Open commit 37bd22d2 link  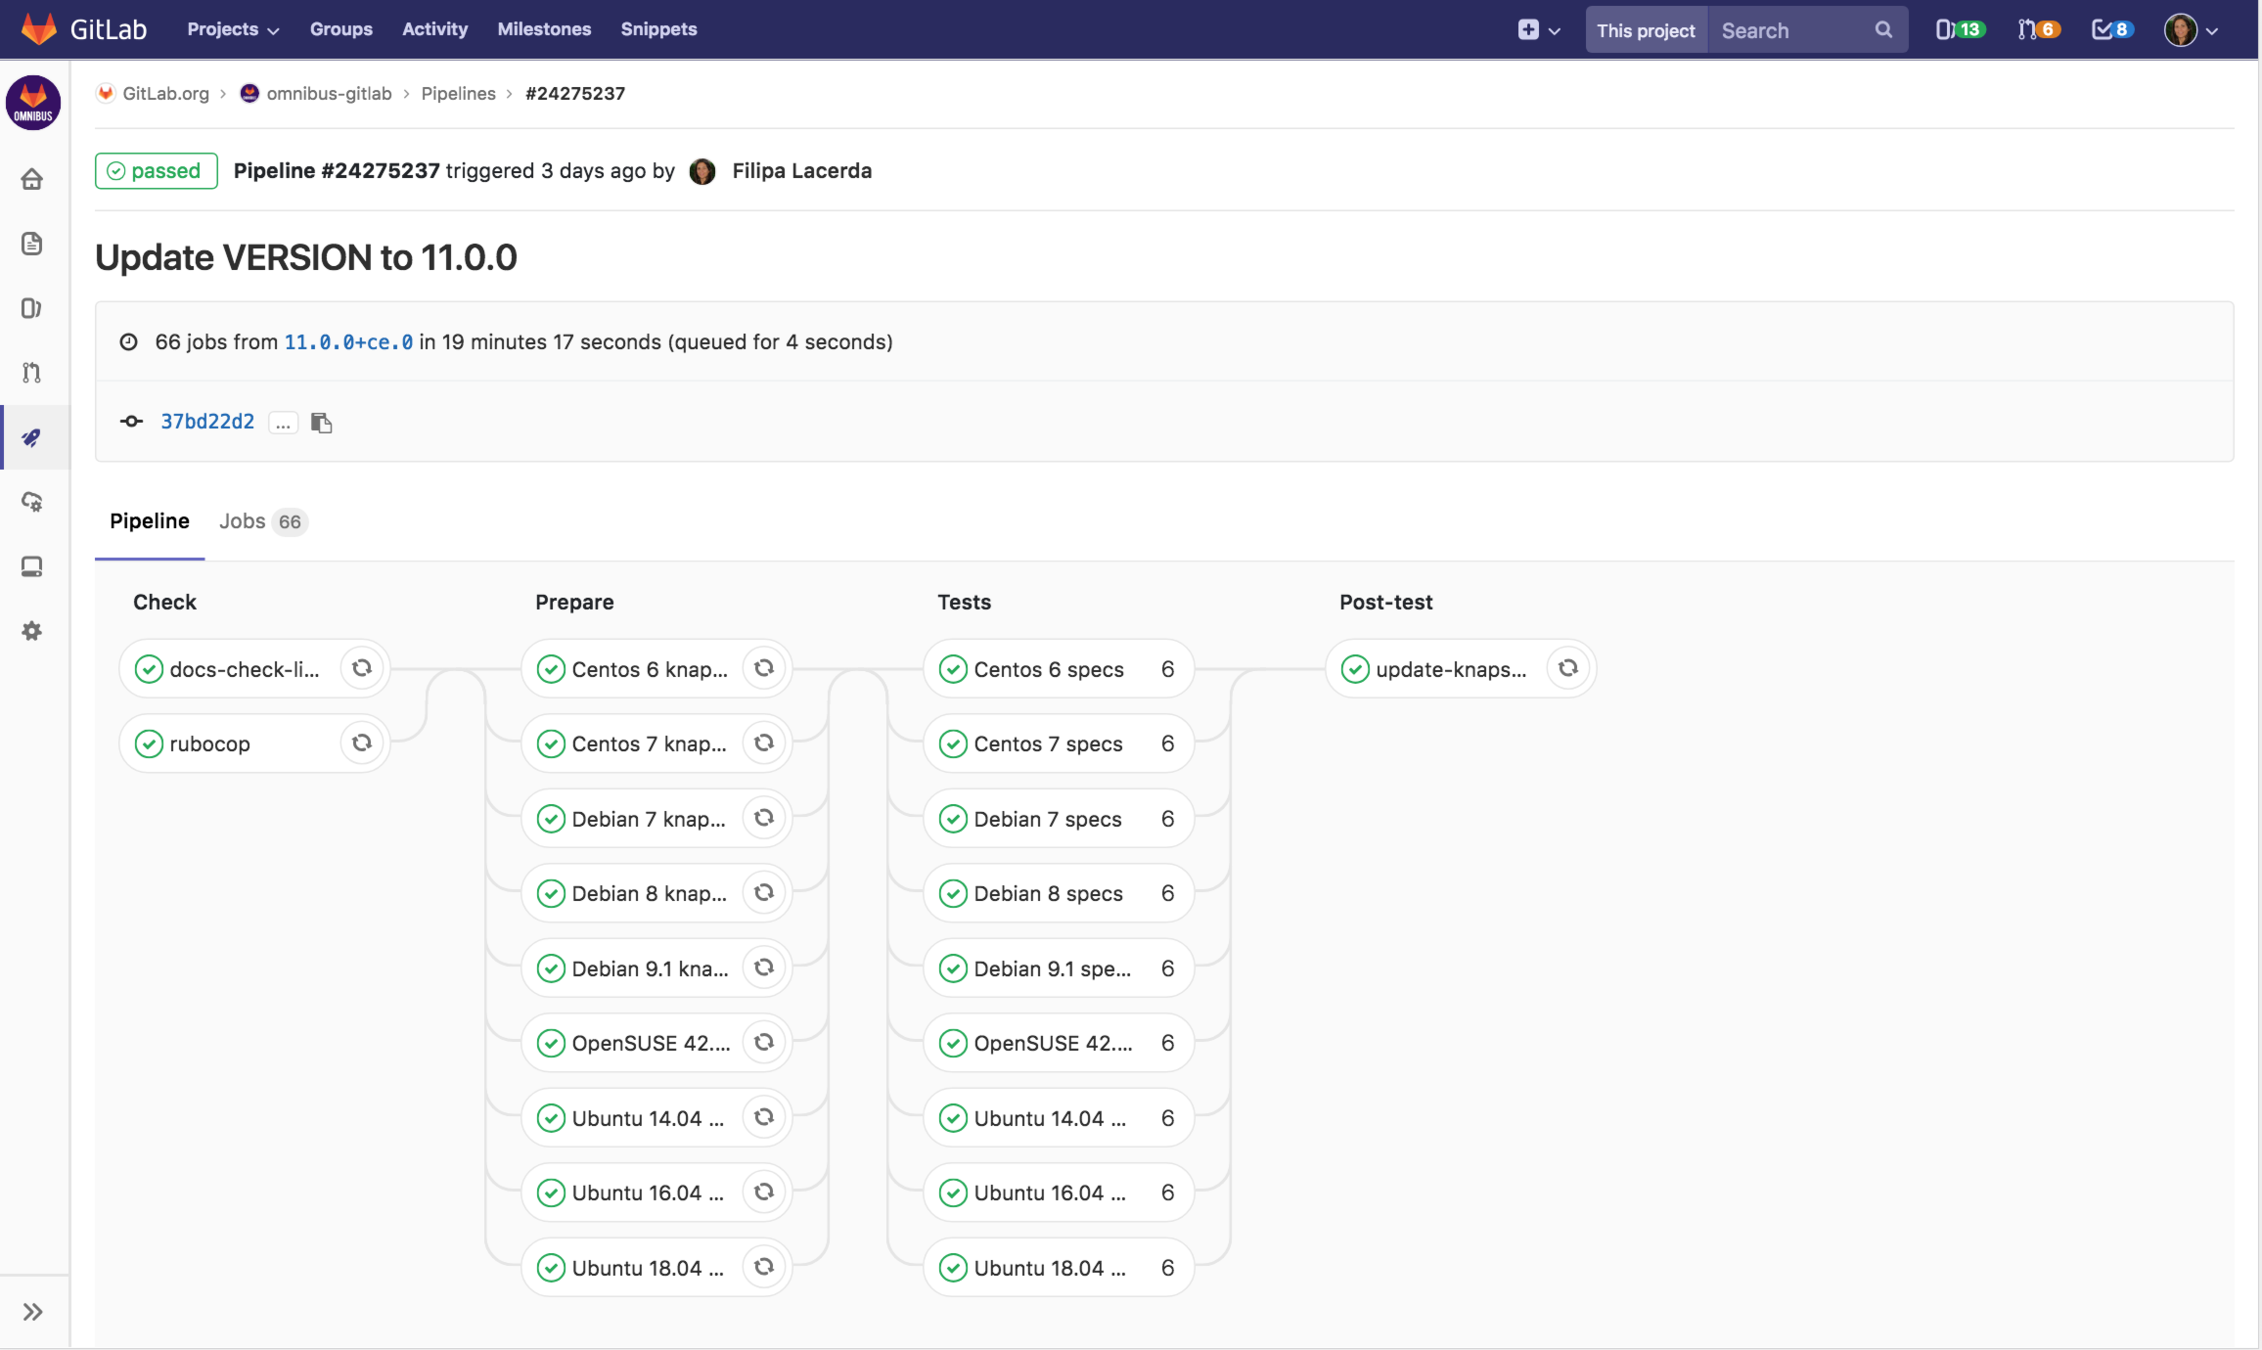coord(207,421)
